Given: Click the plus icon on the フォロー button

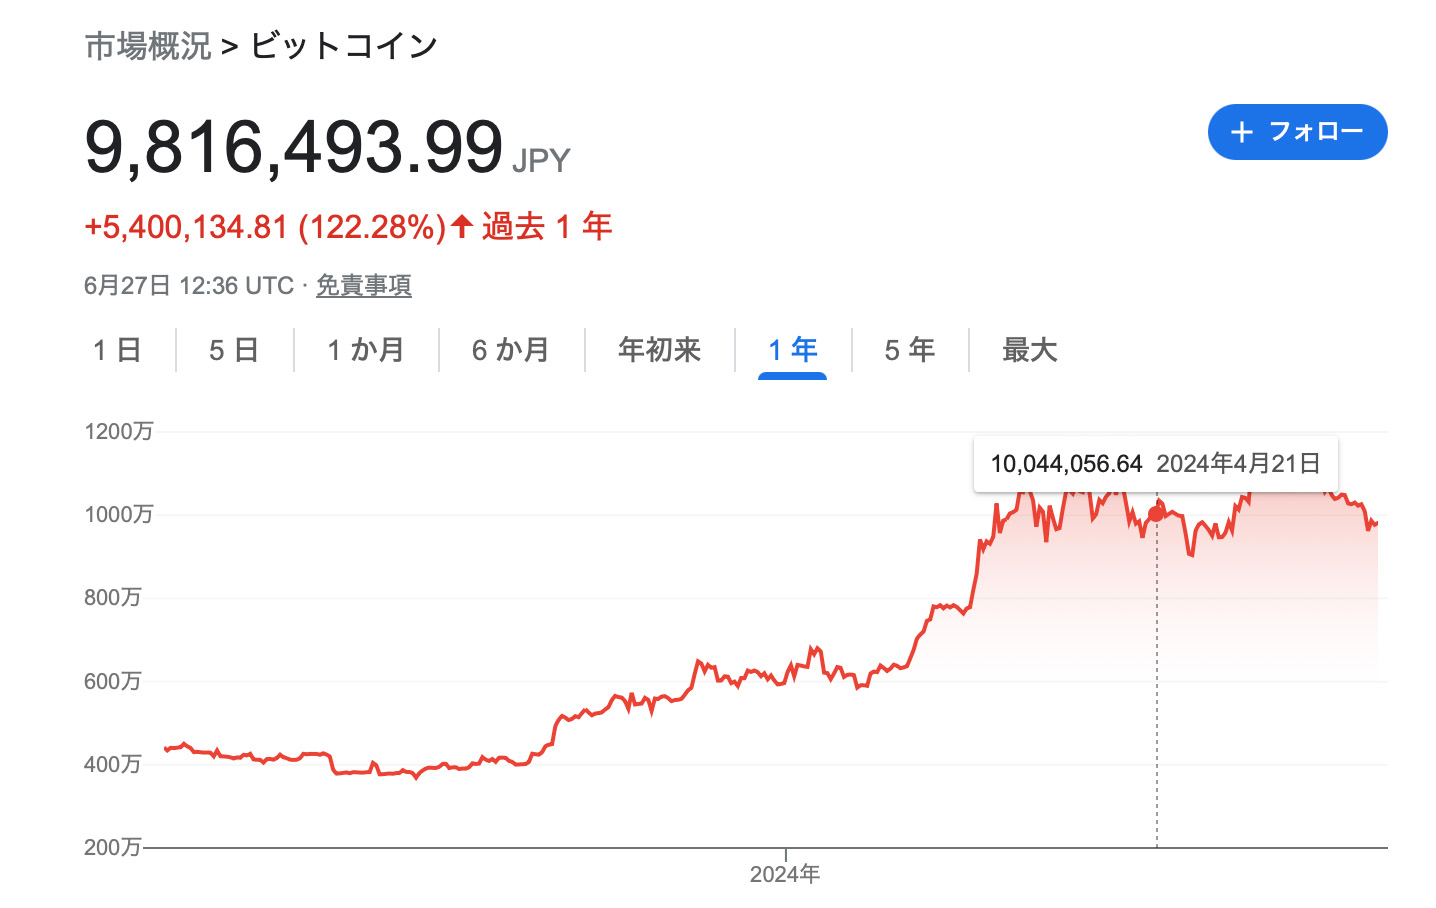Looking at the screenshot, I should click(1241, 132).
